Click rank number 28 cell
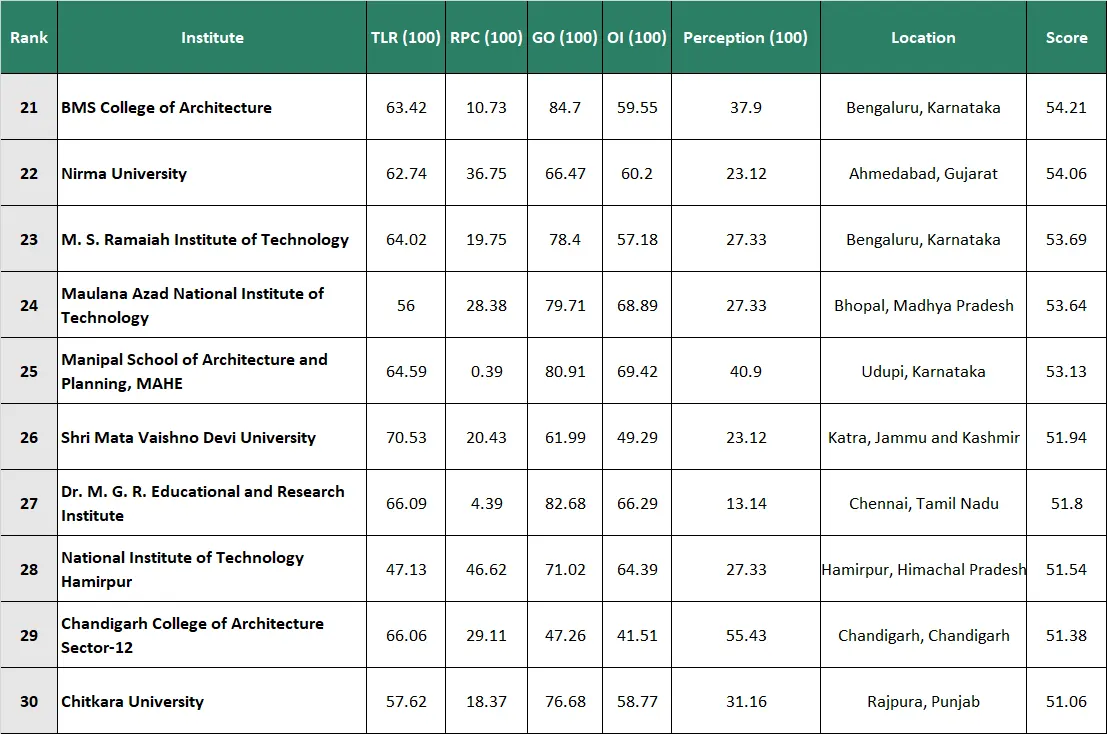The width and height of the screenshot is (1107, 734). [x=29, y=569]
